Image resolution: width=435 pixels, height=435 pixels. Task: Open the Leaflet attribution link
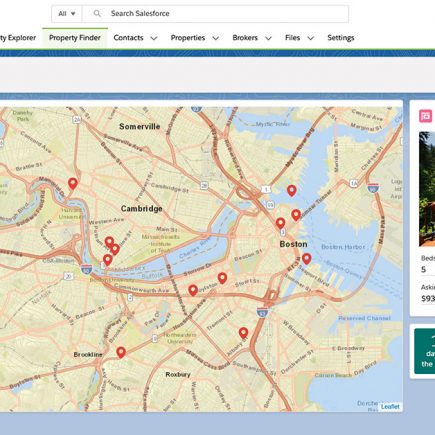pos(390,407)
